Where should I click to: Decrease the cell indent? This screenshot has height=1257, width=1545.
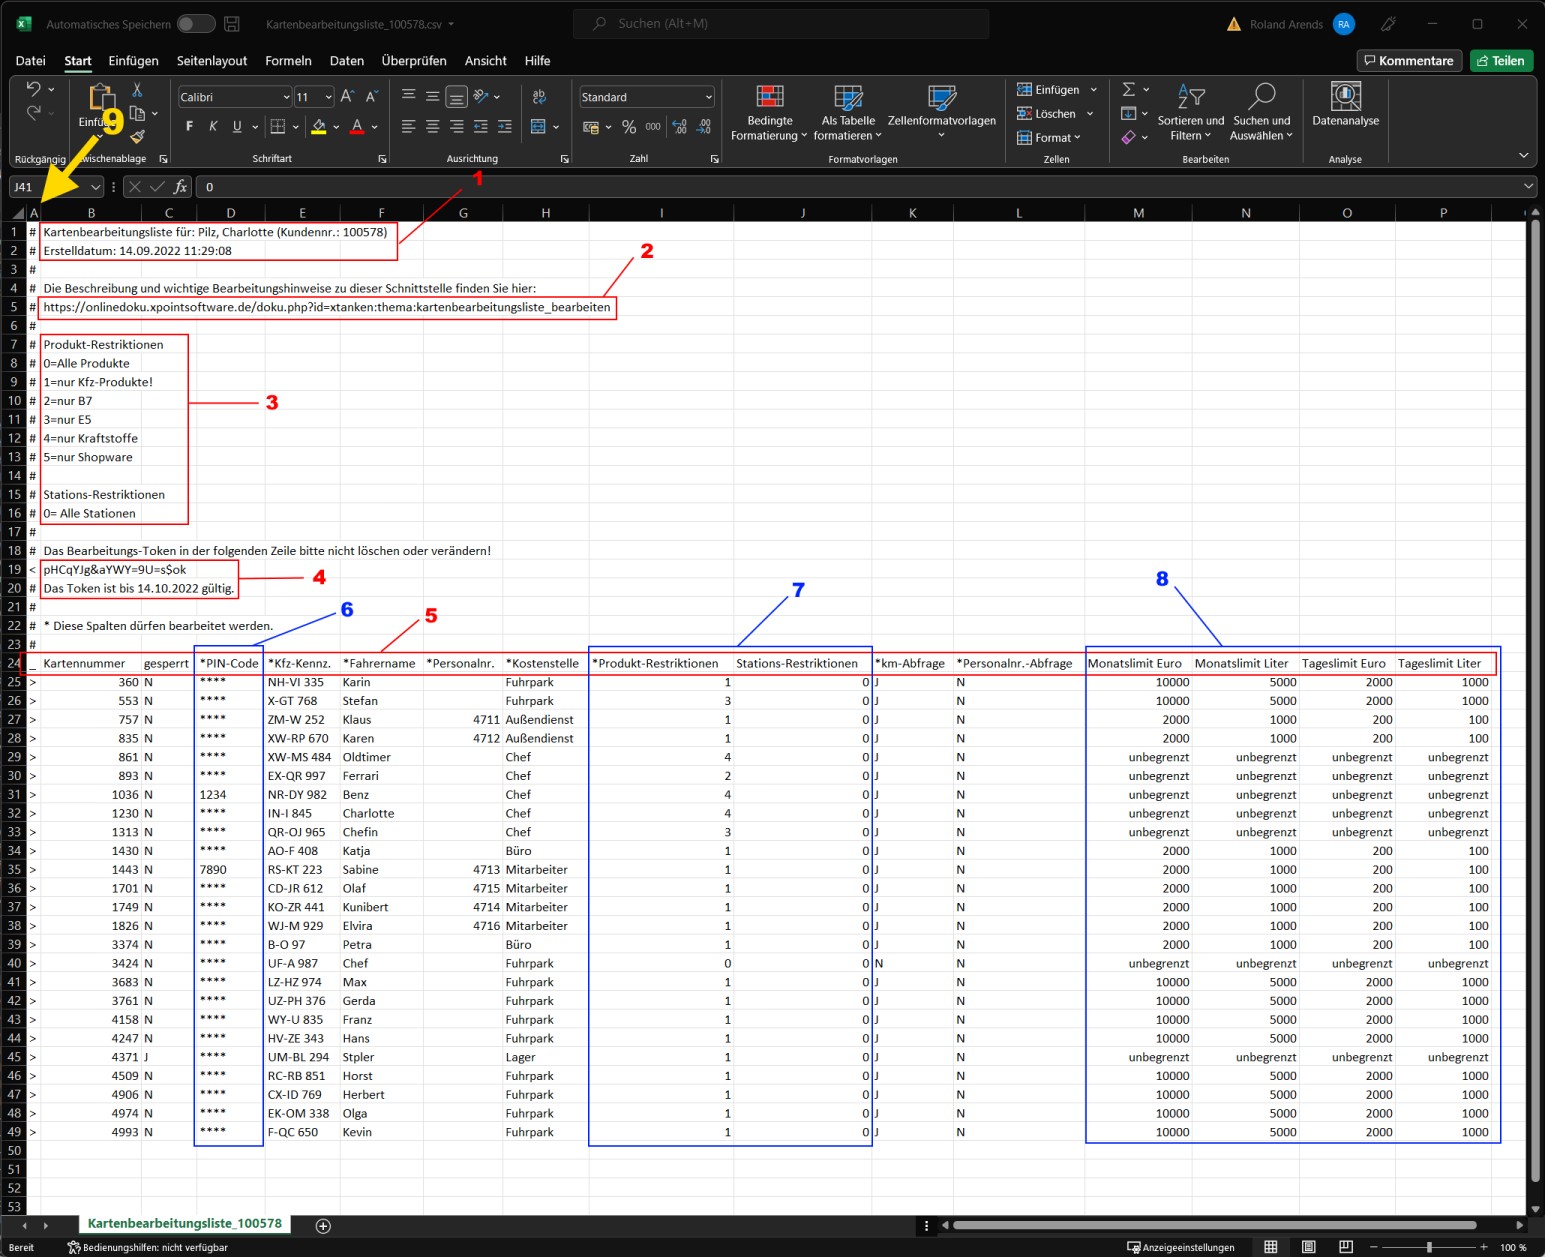point(481,126)
